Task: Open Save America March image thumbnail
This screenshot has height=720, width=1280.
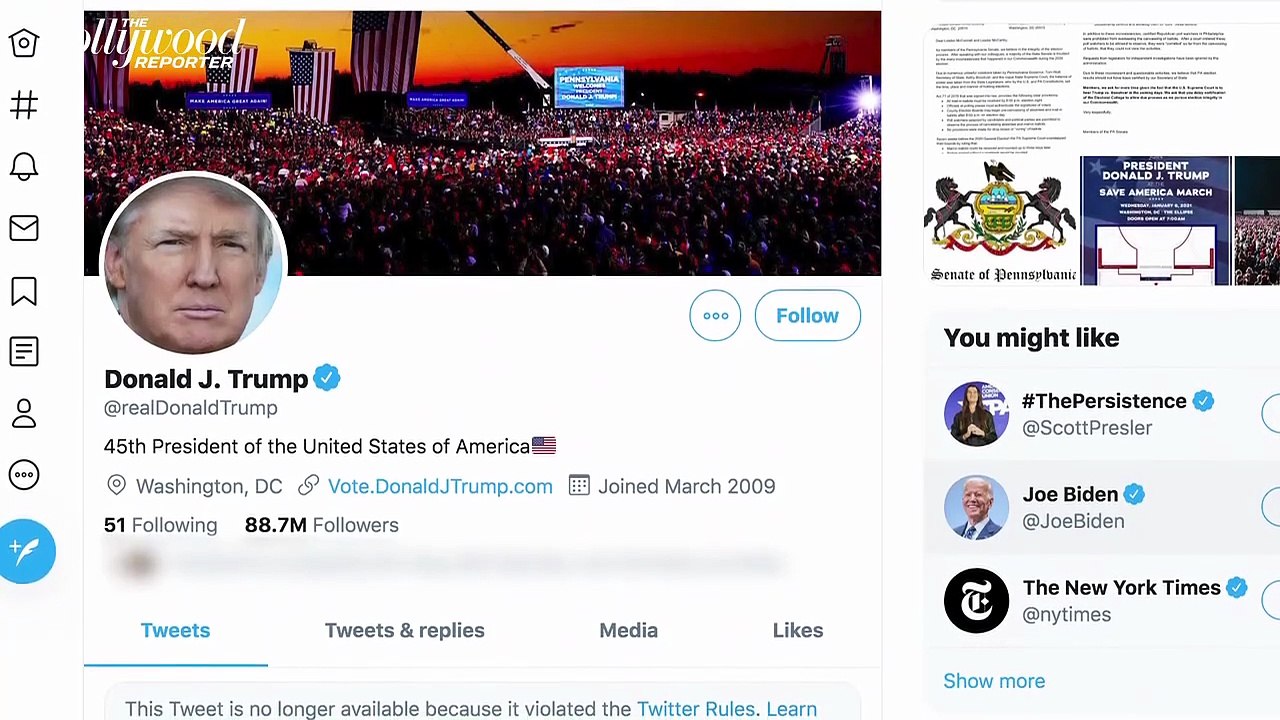Action: click(1155, 221)
